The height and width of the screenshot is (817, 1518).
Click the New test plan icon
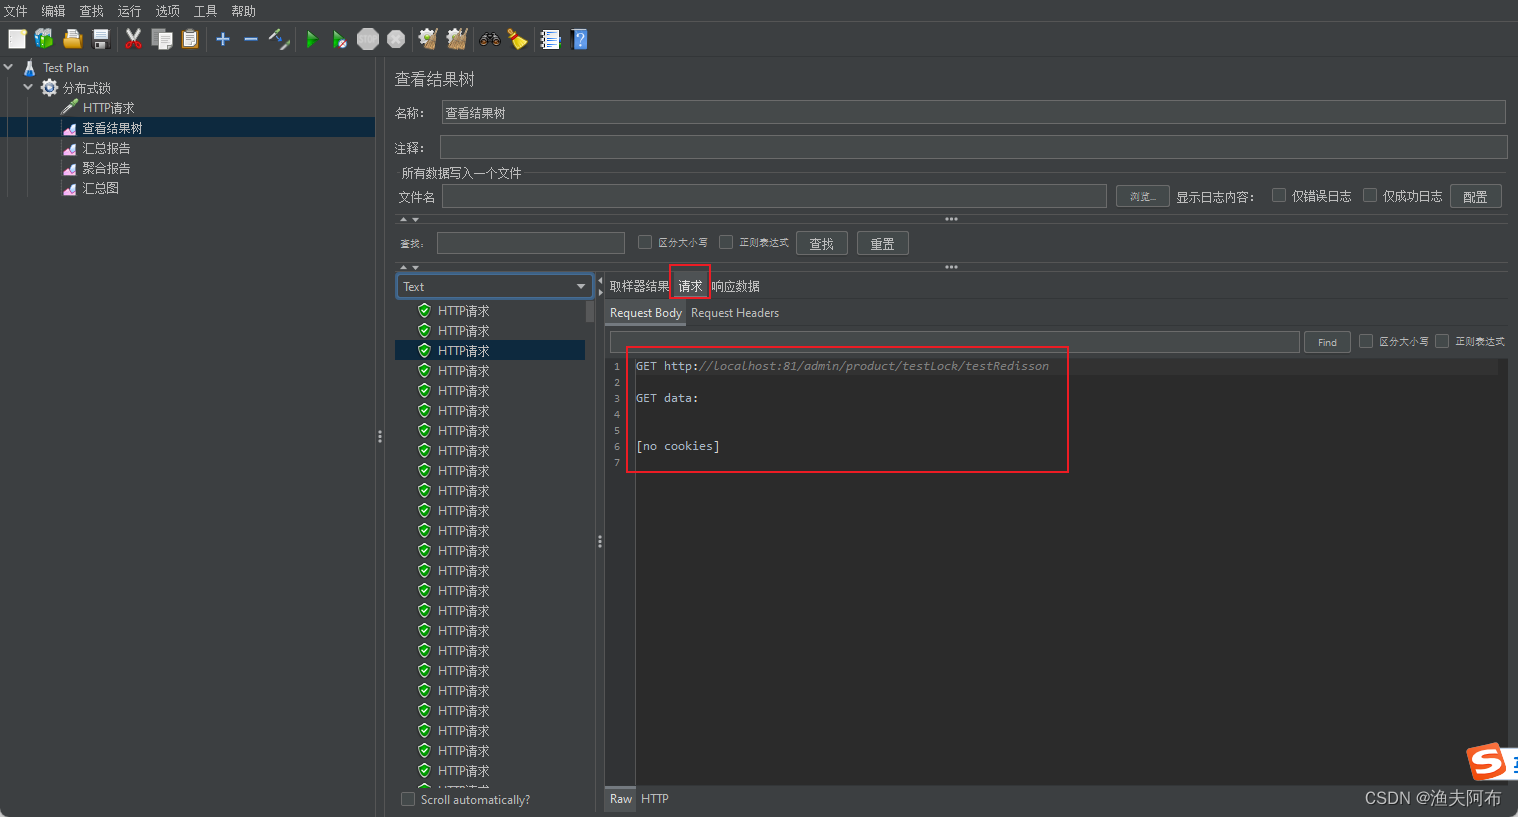pos(17,39)
